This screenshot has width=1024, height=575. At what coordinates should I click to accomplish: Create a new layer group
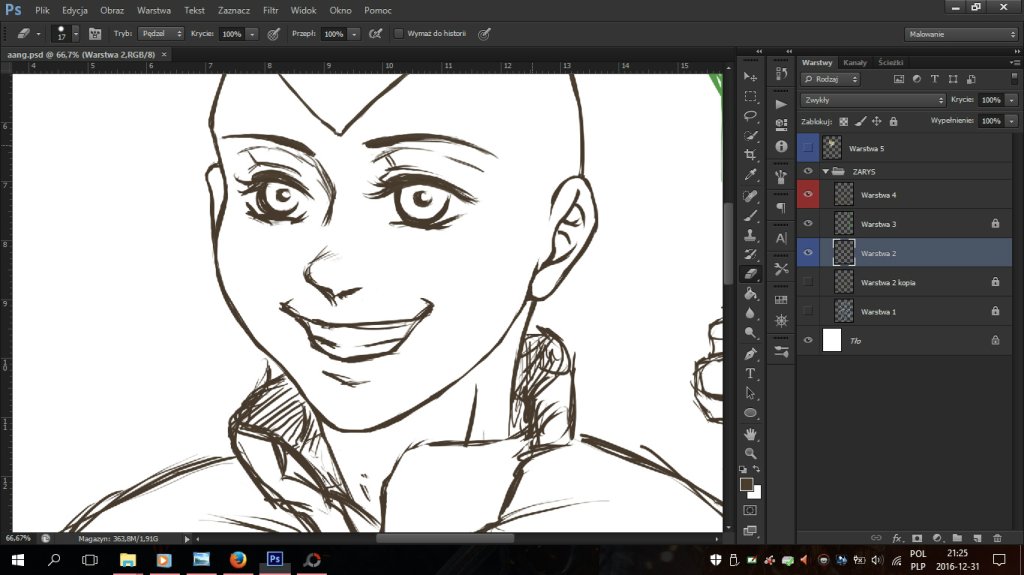pos(957,538)
